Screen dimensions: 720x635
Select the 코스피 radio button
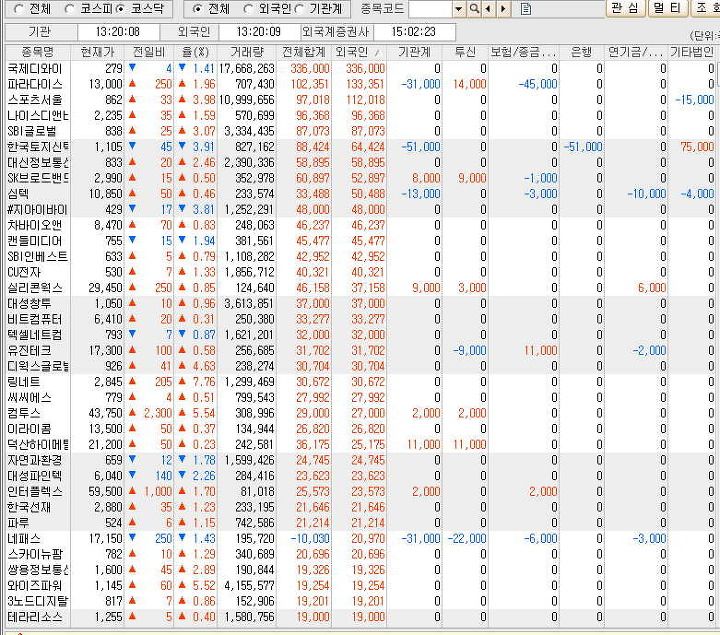[x=70, y=9]
